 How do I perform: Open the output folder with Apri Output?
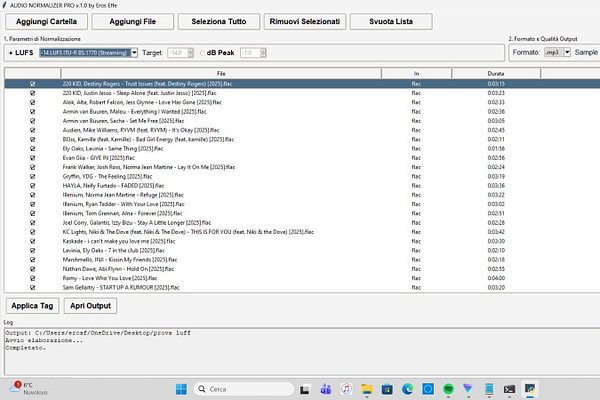90,306
